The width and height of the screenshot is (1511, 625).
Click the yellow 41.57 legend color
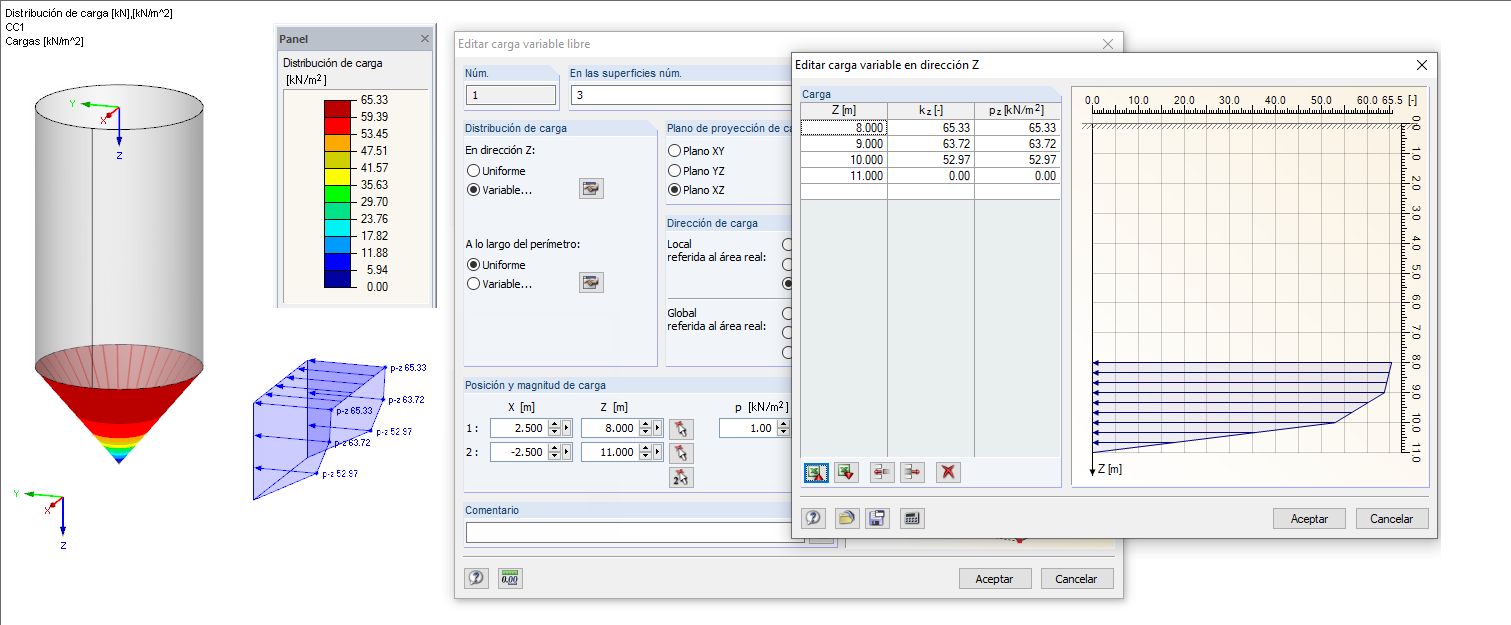[x=338, y=176]
